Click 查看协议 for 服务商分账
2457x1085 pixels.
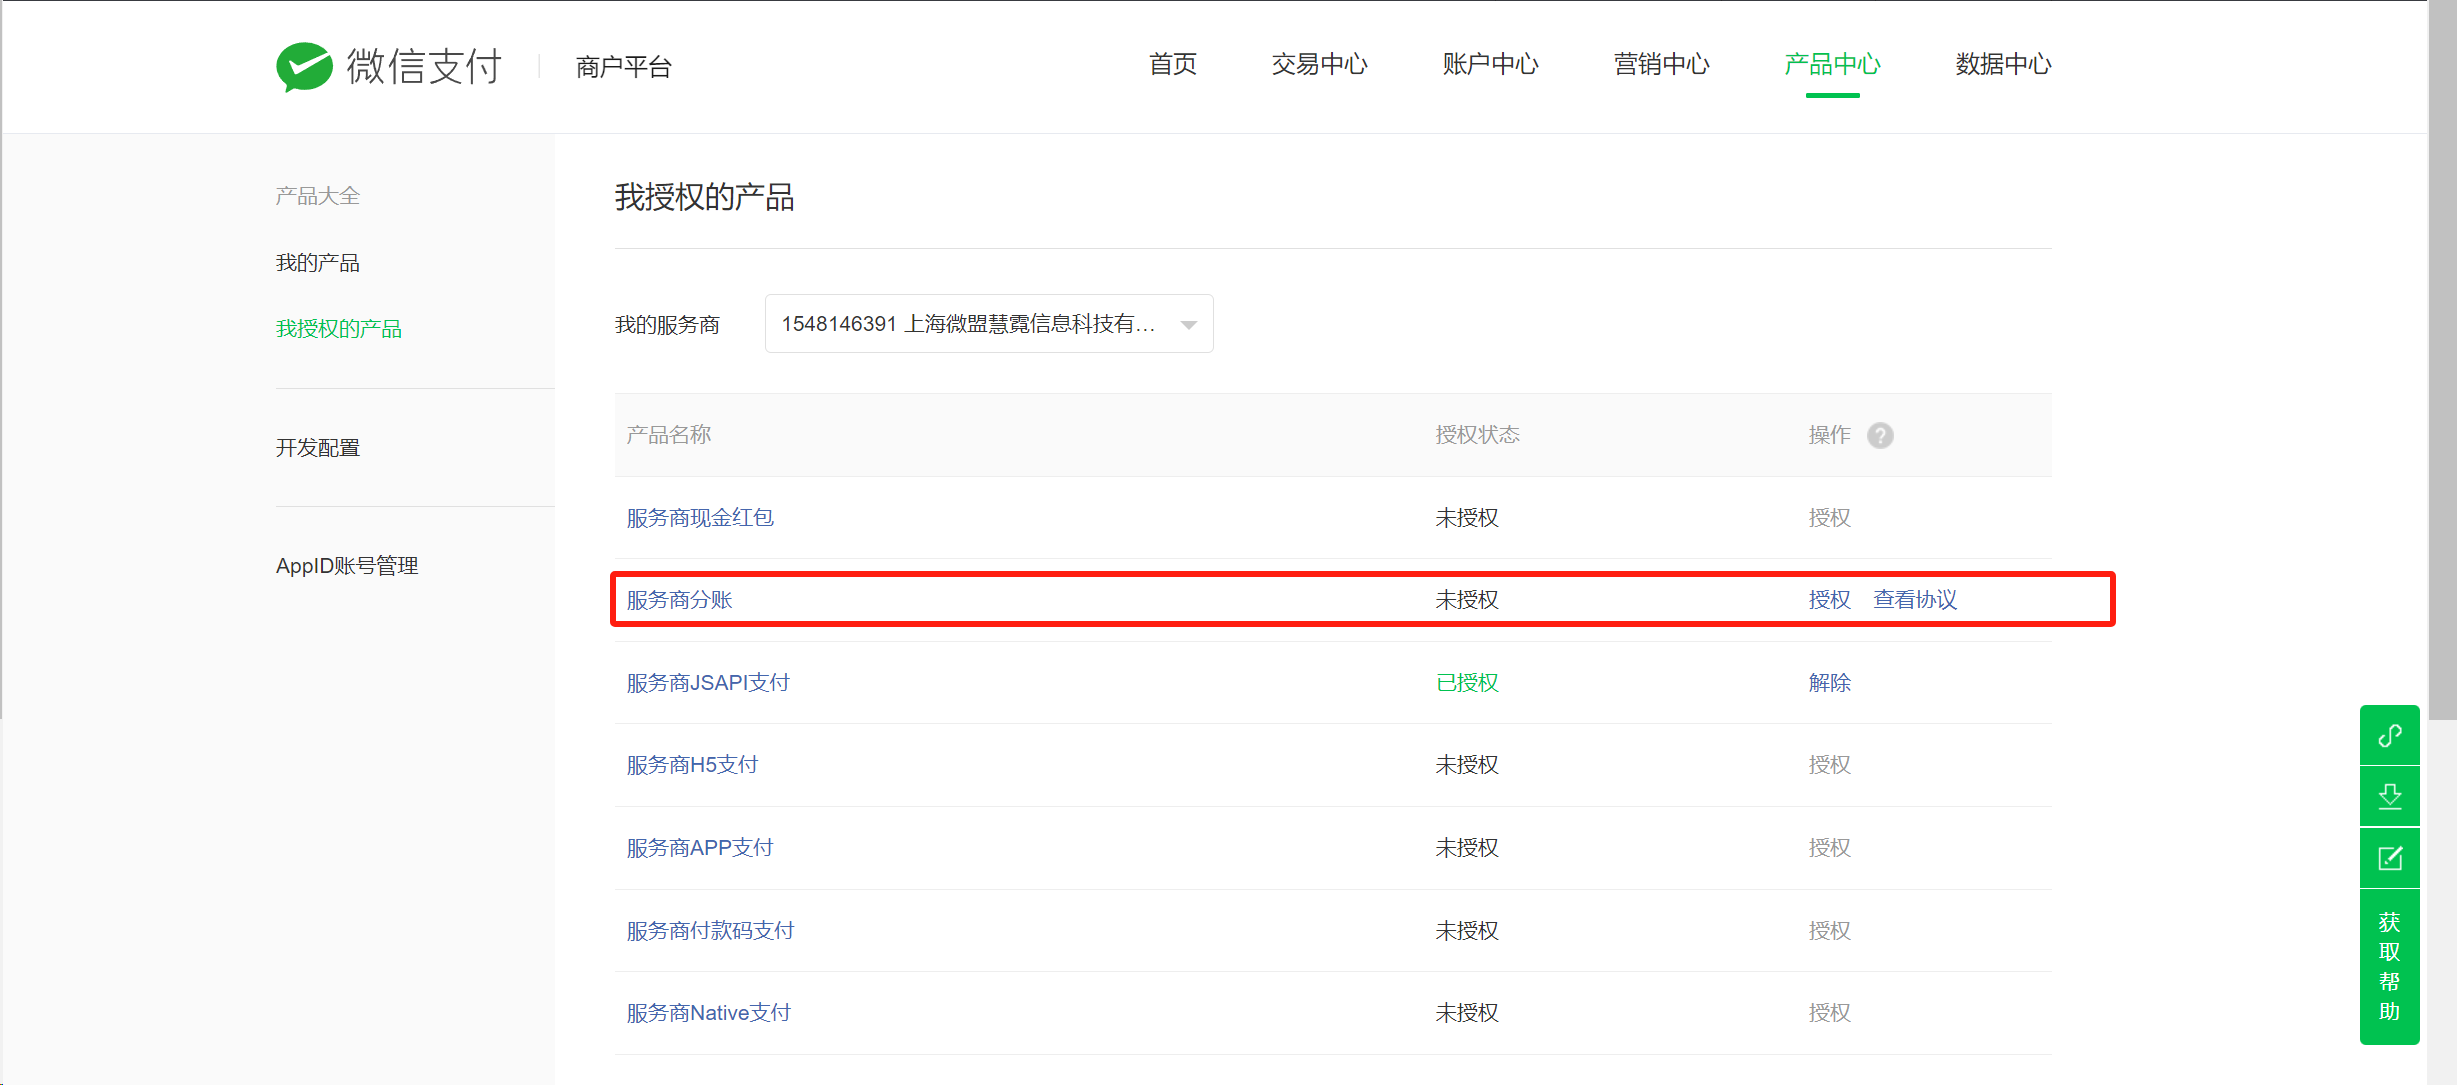[x=1915, y=600]
